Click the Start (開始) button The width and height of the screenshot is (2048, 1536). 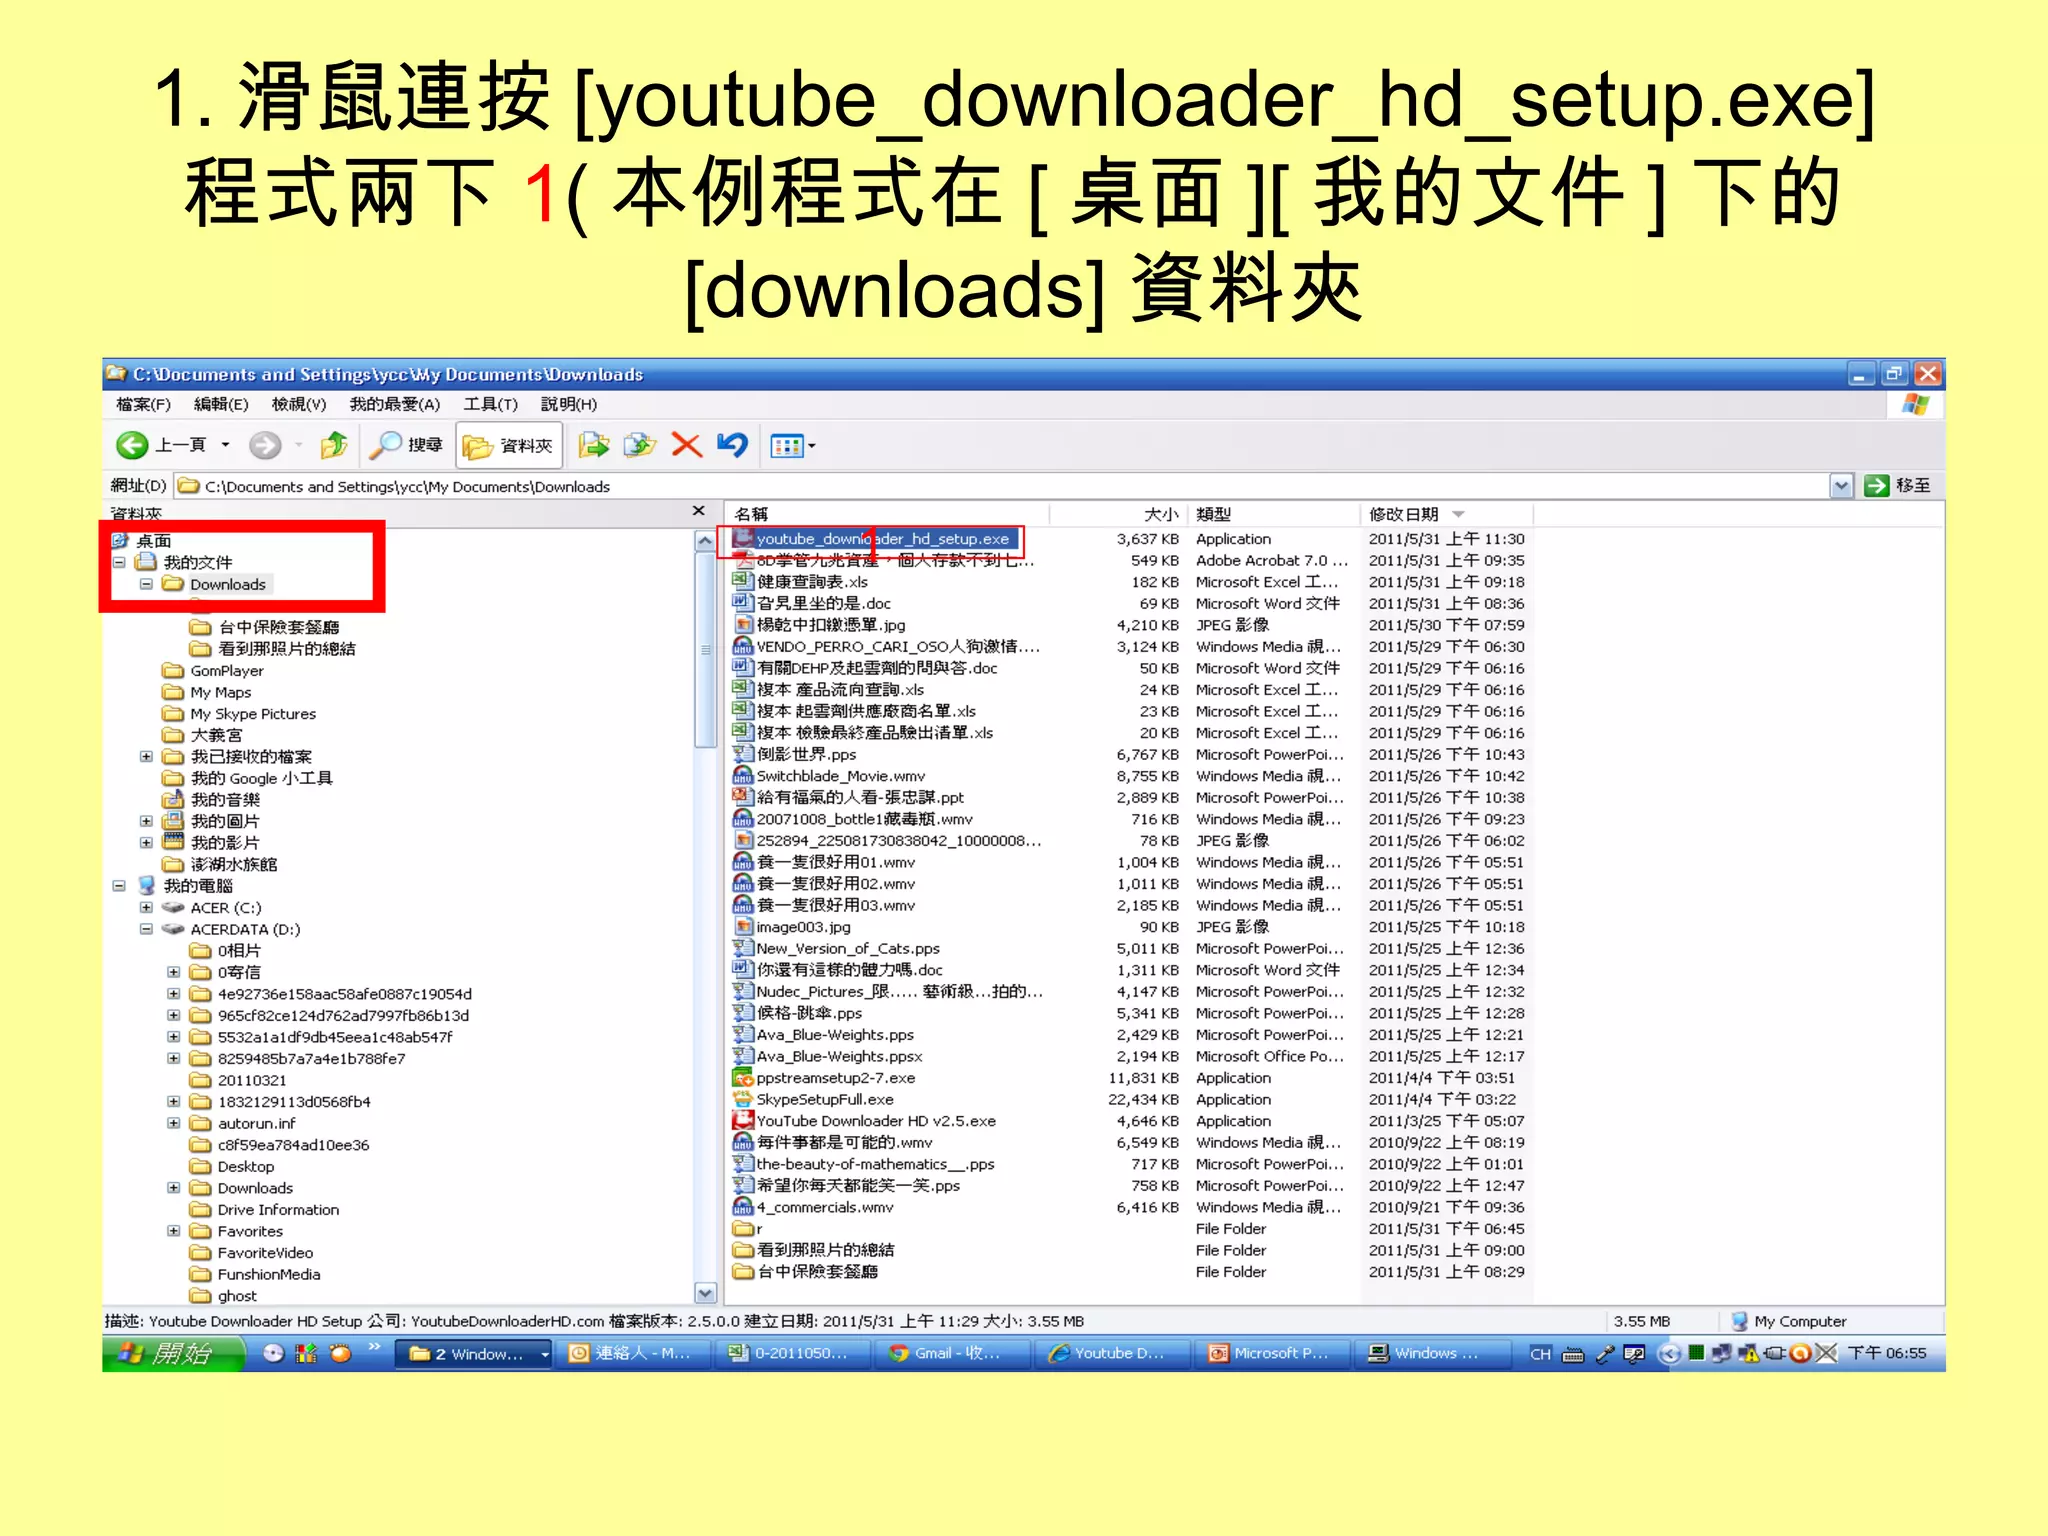click(x=173, y=1354)
